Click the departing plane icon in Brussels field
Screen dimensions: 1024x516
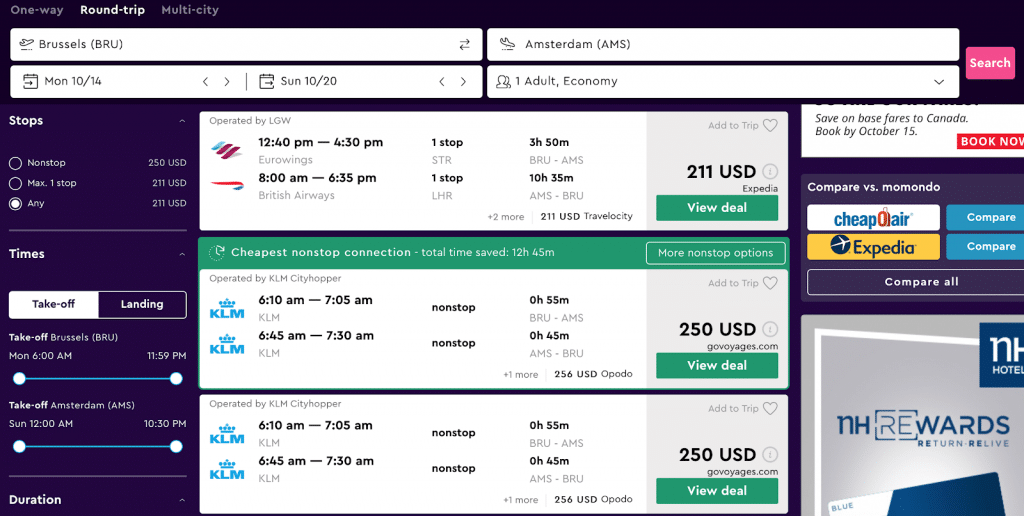(26, 44)
